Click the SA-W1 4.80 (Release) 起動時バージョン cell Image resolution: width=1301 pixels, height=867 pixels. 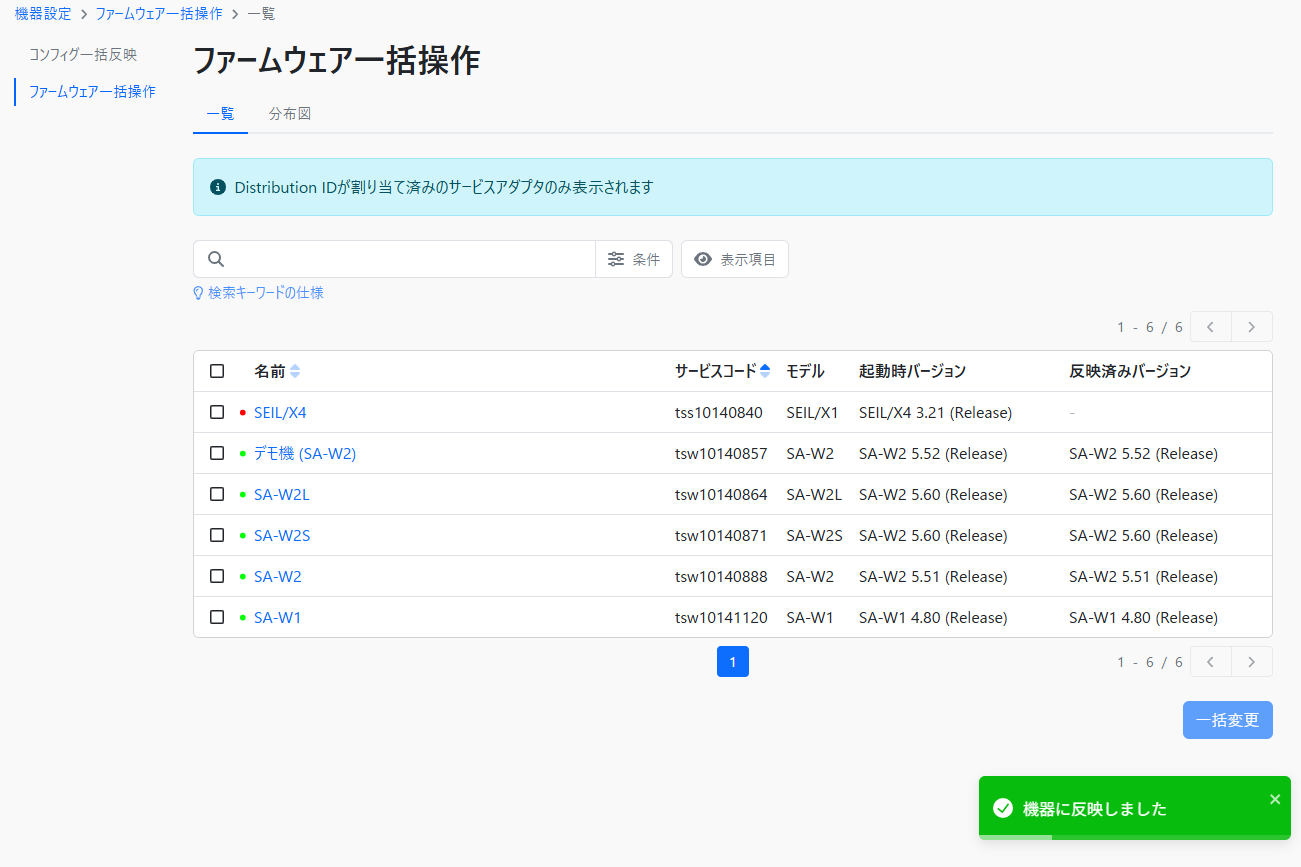tap(933, 618)
